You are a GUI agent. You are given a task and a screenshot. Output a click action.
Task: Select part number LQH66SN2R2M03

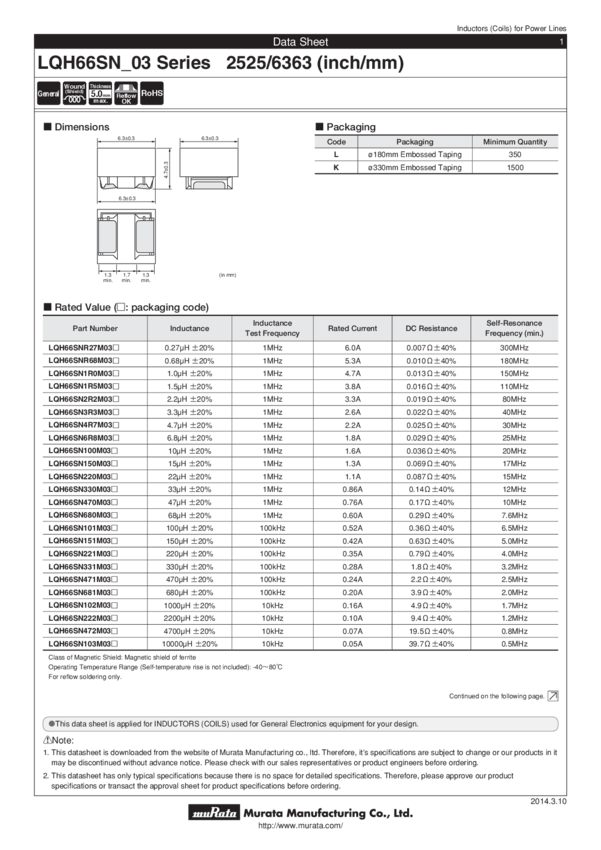coord(83,399)
